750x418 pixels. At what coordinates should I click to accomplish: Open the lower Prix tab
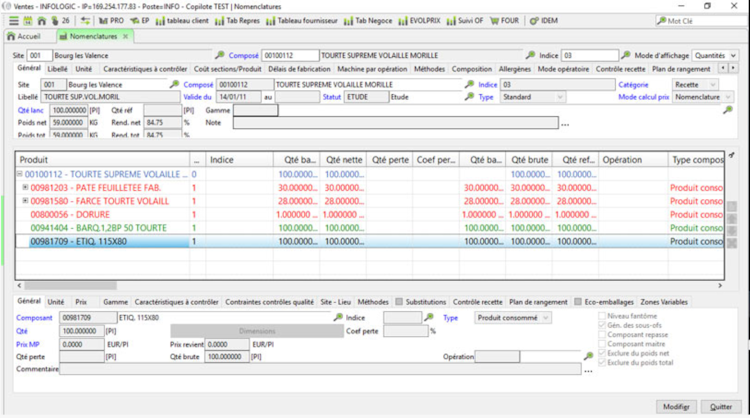click(x=81, y=302)
